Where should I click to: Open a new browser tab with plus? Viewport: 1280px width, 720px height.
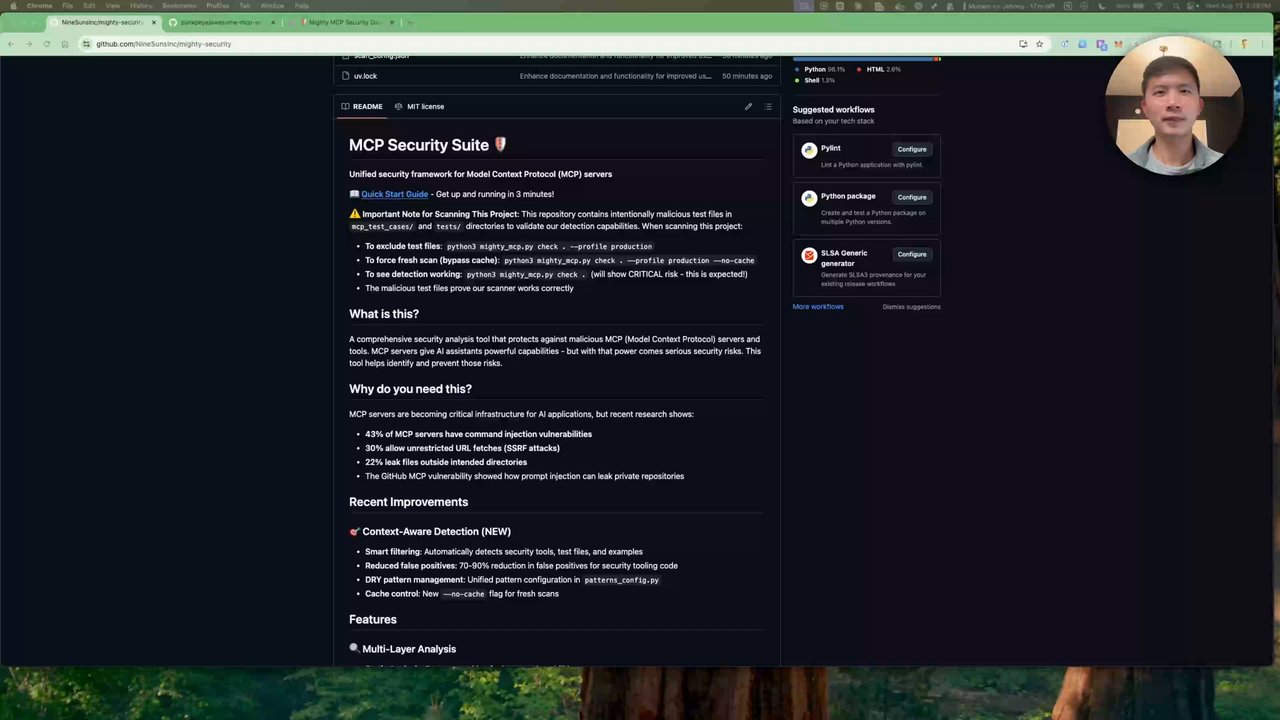pyautogui.click(x=409, y=22)
